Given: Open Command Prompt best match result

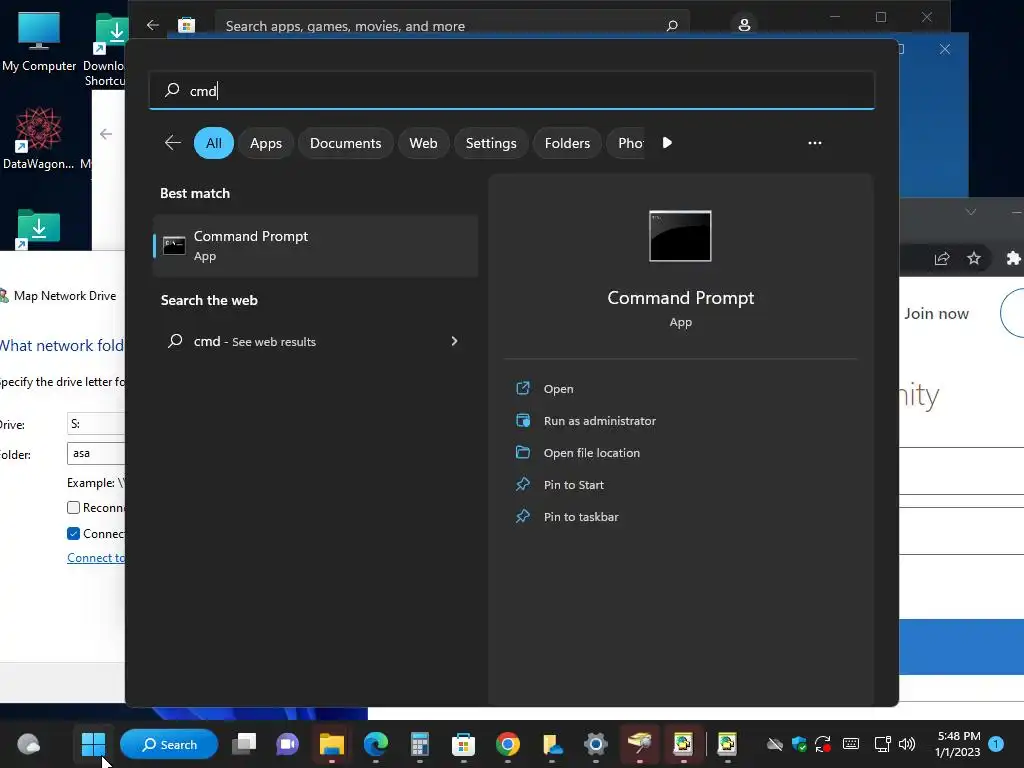Looking at the screenshot, I should tap(315, 246).
